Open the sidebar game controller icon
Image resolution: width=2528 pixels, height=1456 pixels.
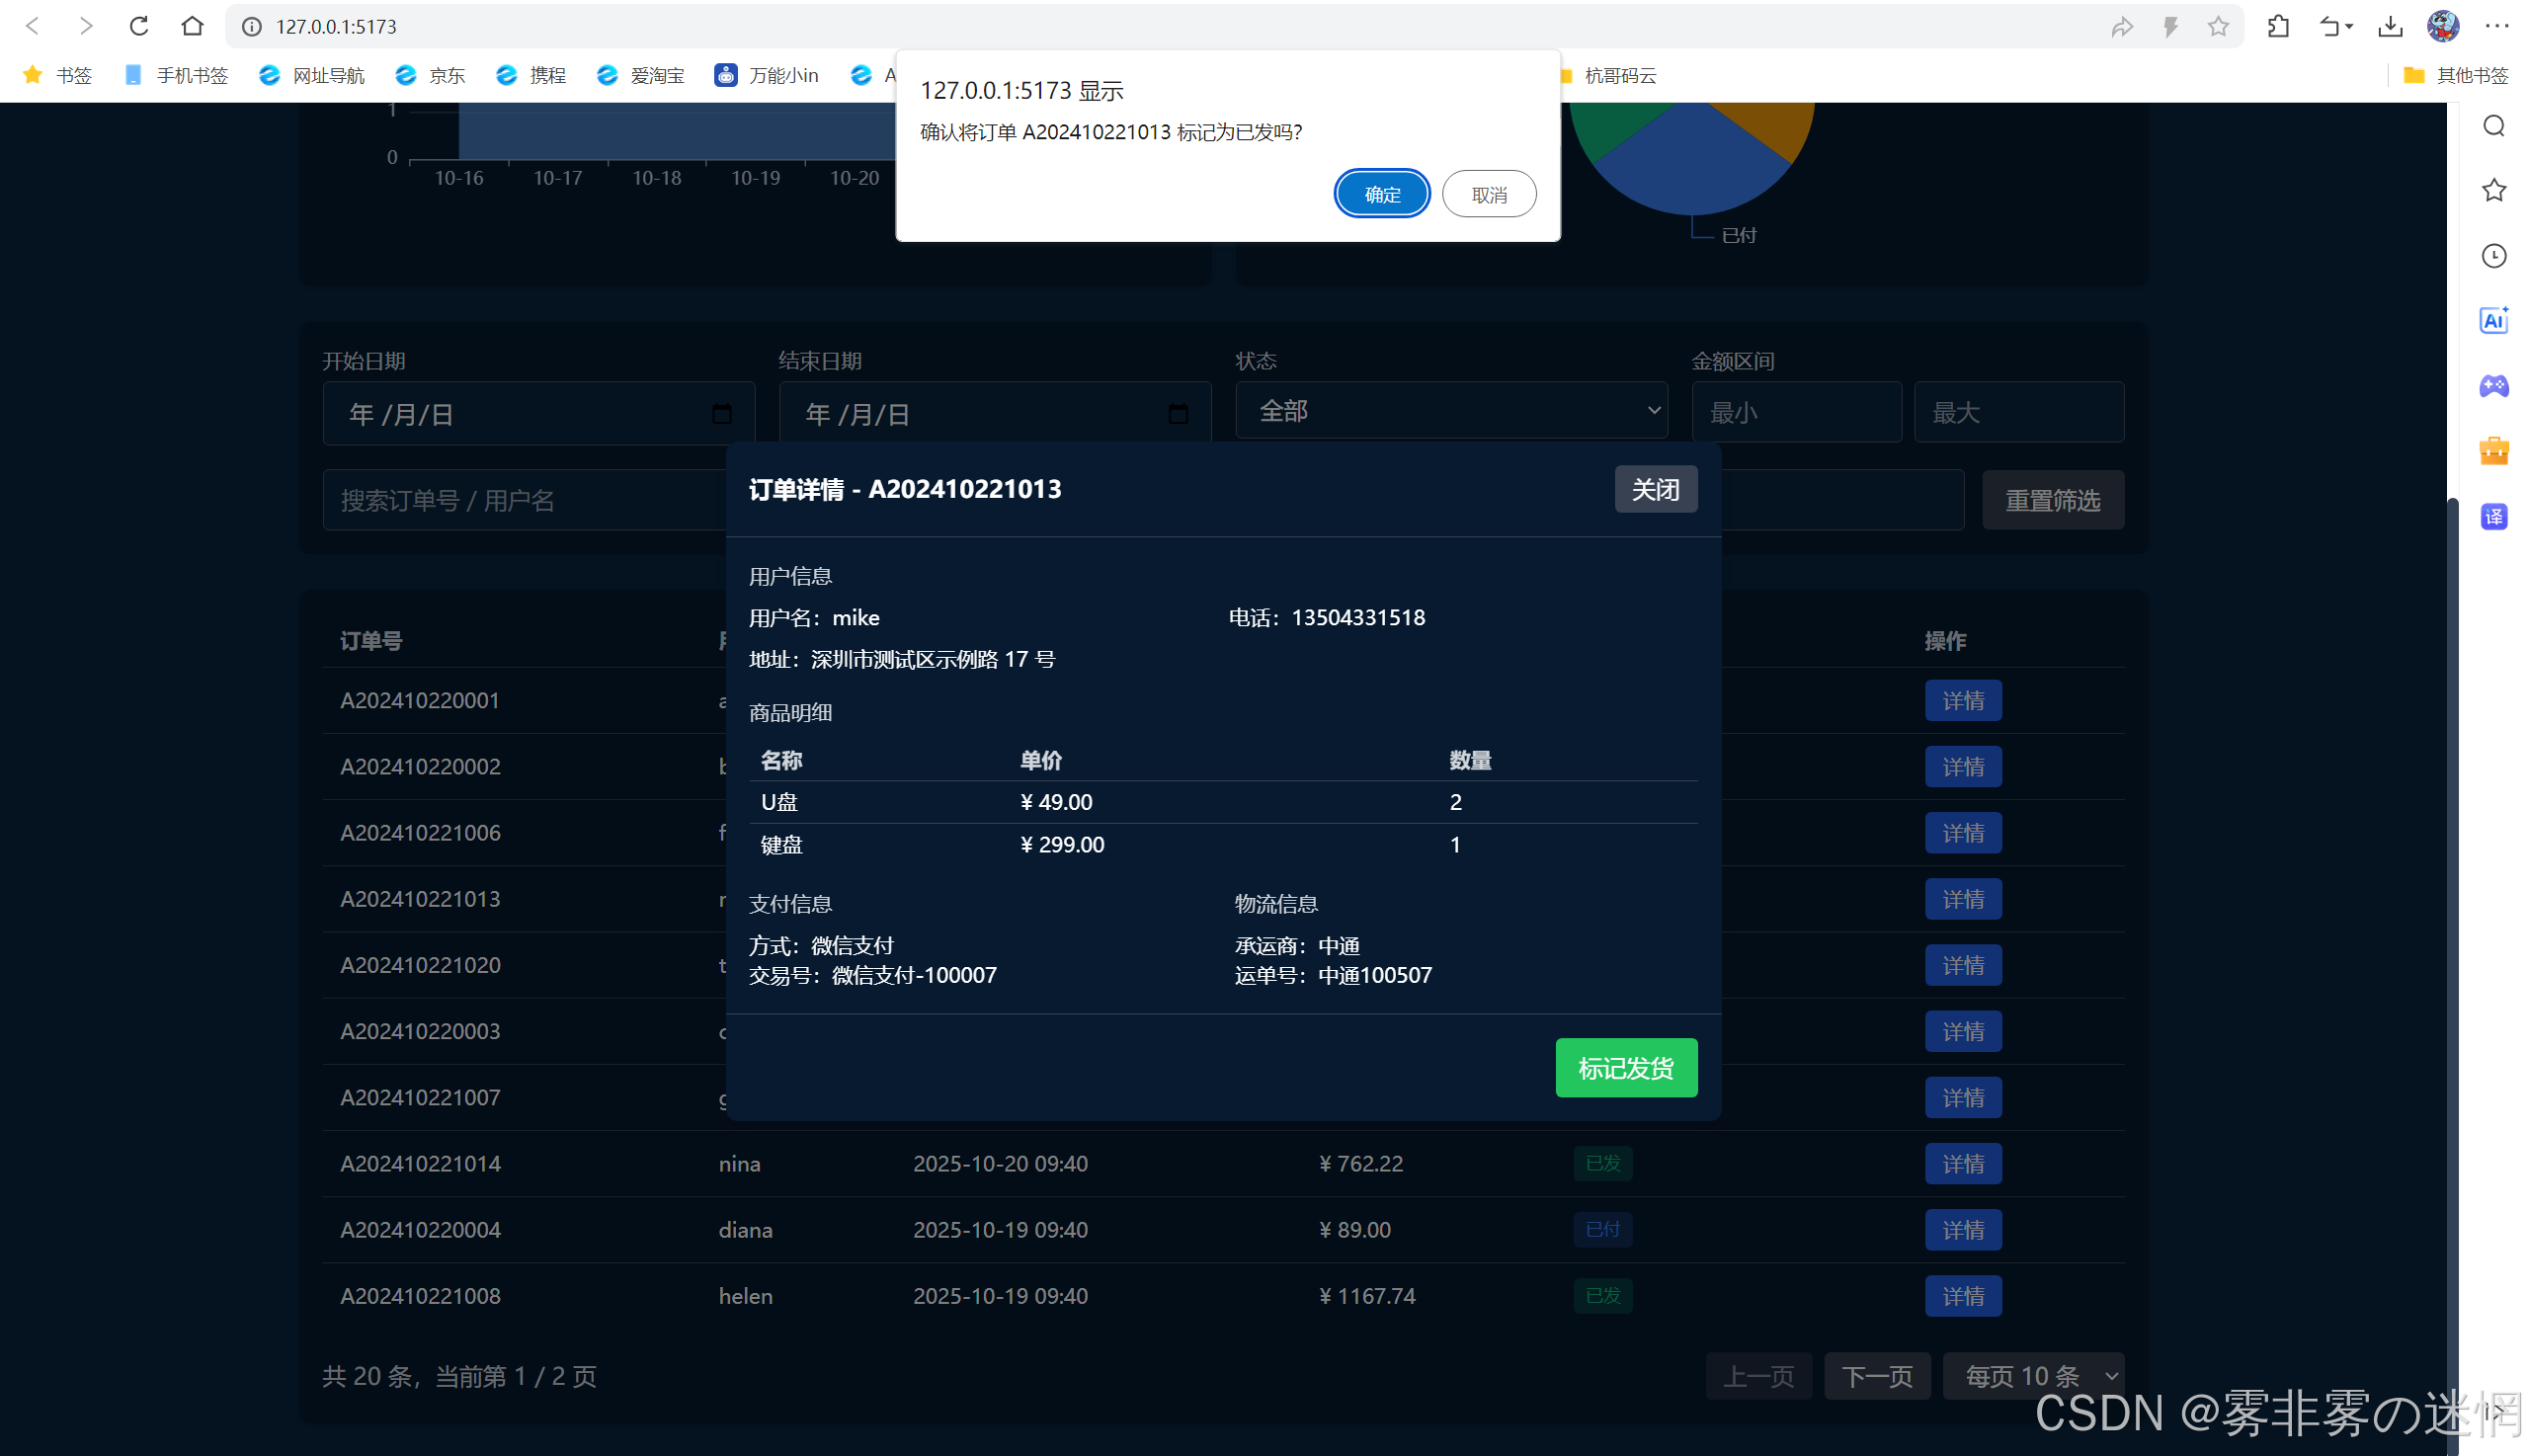pos(2493,385)
